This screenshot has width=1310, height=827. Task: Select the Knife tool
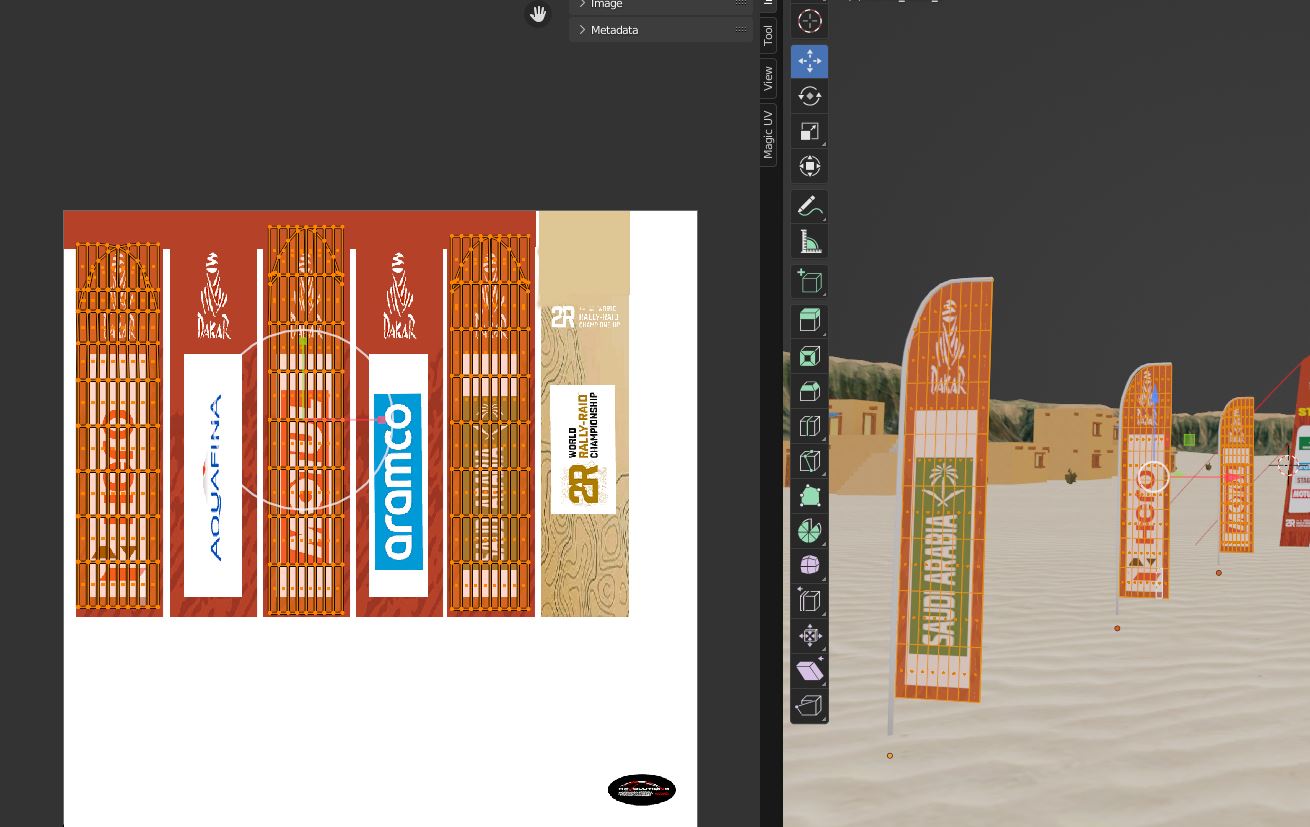[x=810, y=461]
